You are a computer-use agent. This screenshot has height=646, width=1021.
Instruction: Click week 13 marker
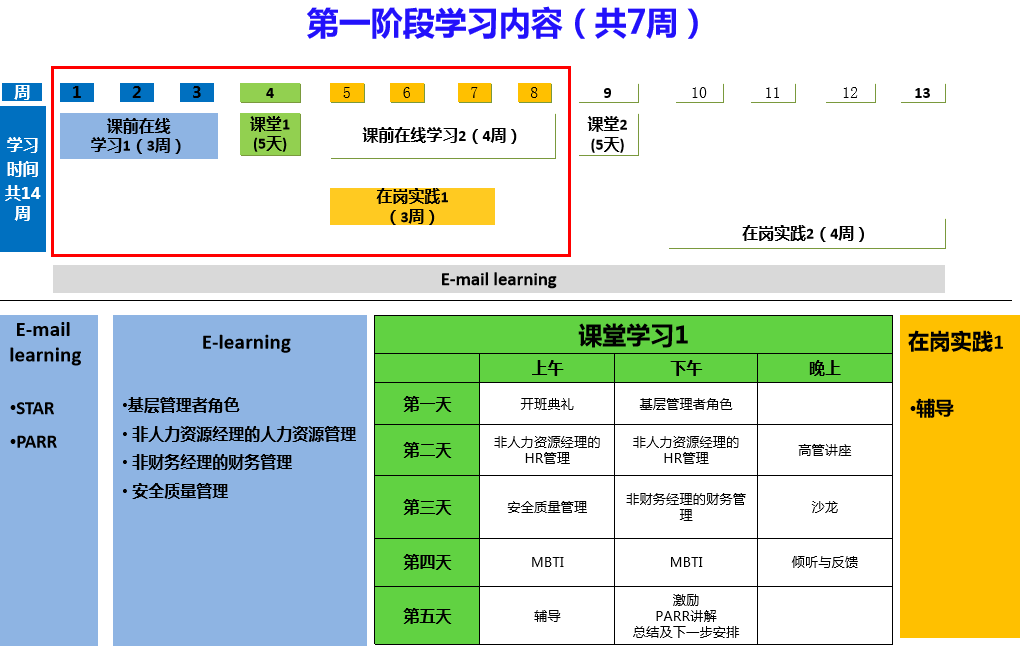click(922, 93)
